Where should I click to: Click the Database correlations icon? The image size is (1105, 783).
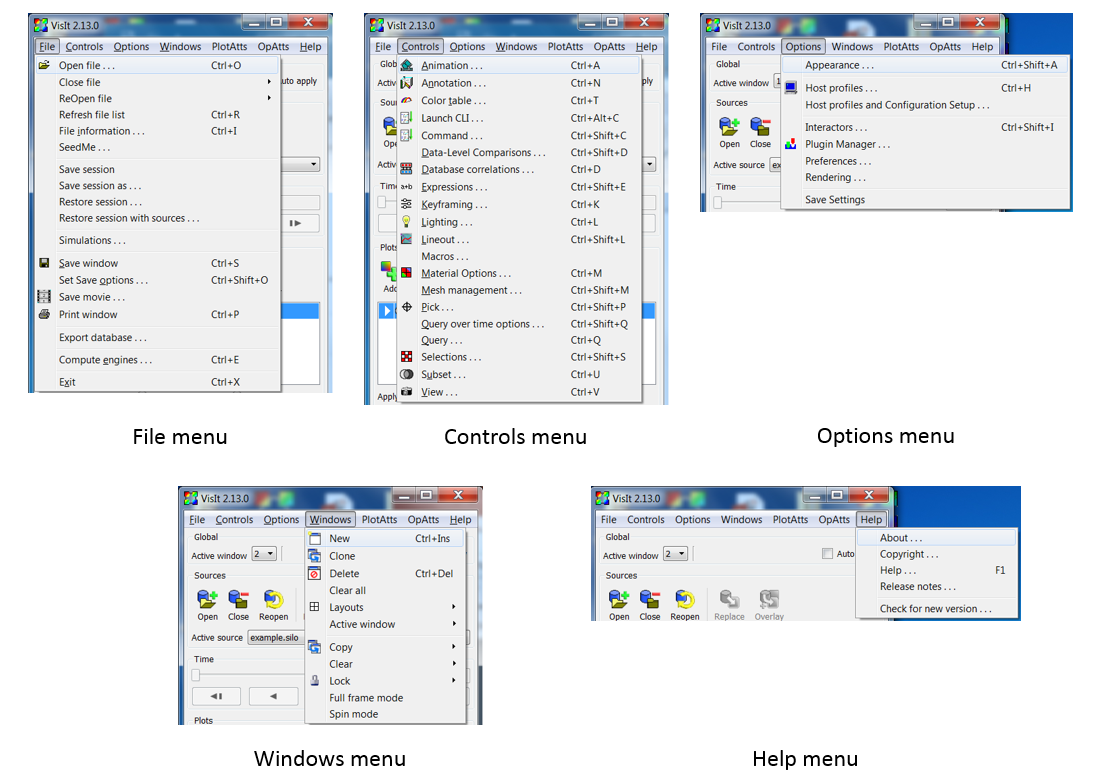[x=407, y=169]
